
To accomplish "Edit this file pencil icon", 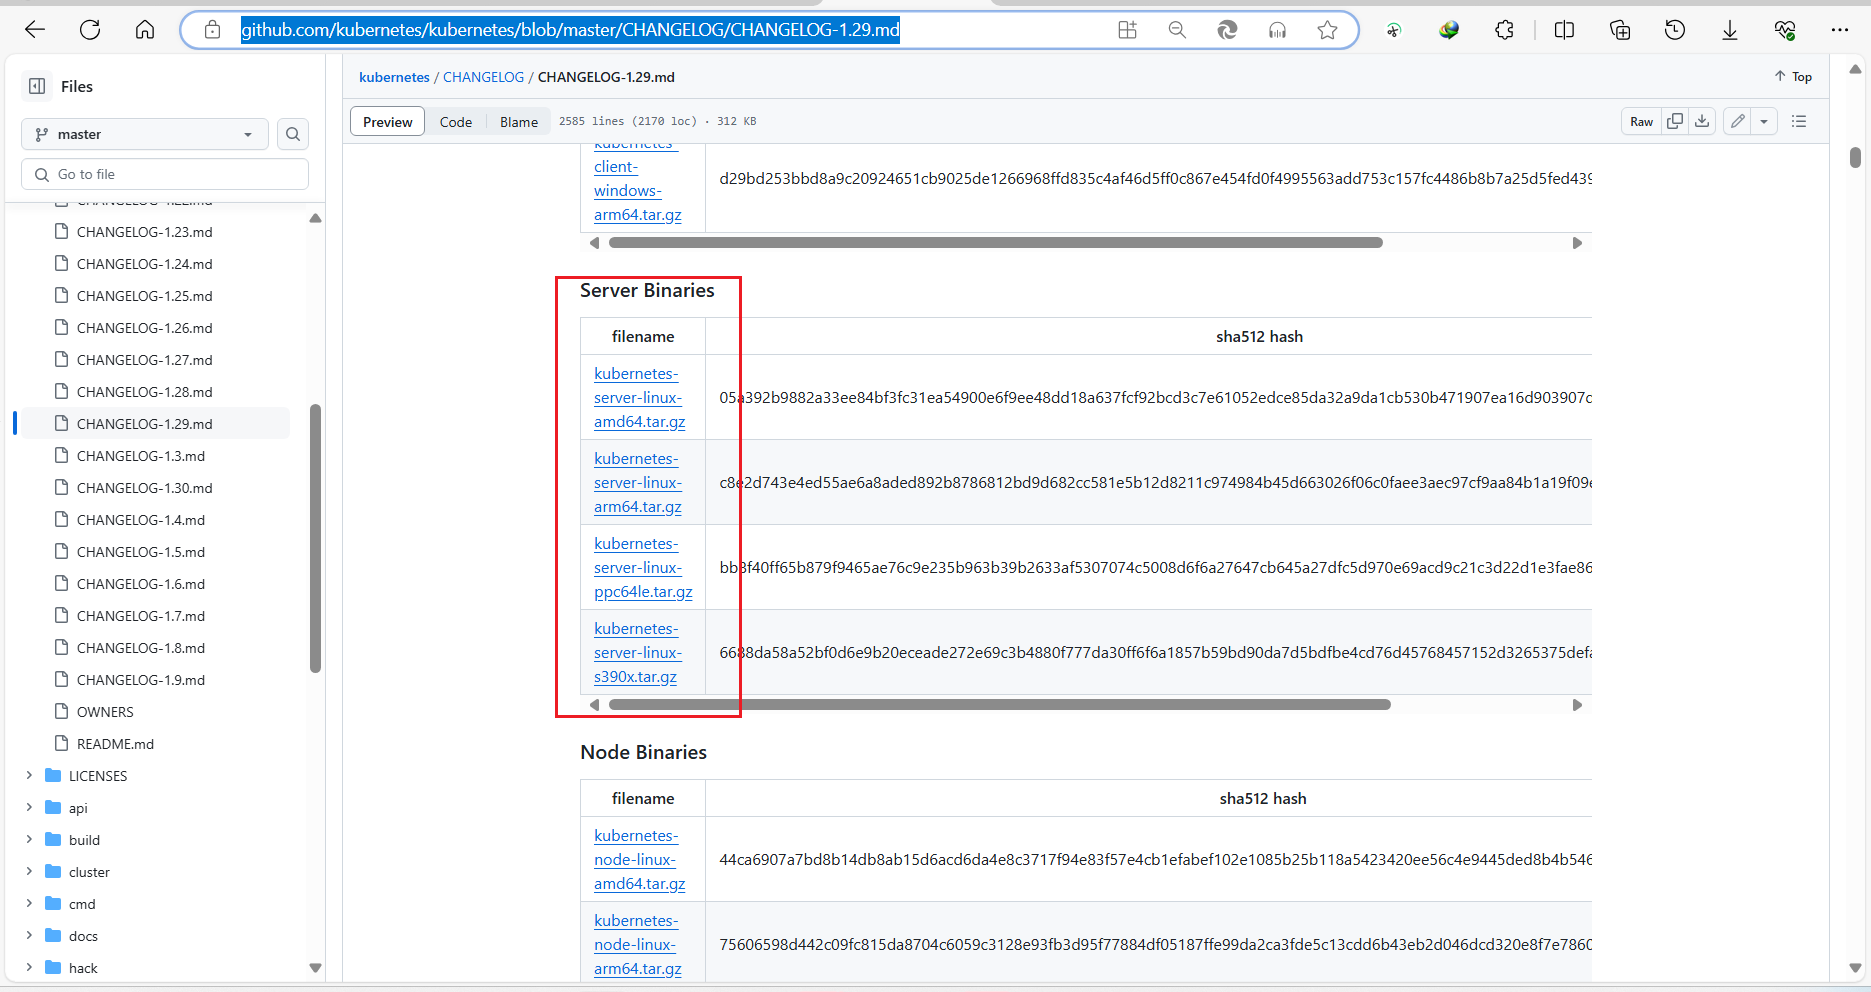I will click(1738, 121).
